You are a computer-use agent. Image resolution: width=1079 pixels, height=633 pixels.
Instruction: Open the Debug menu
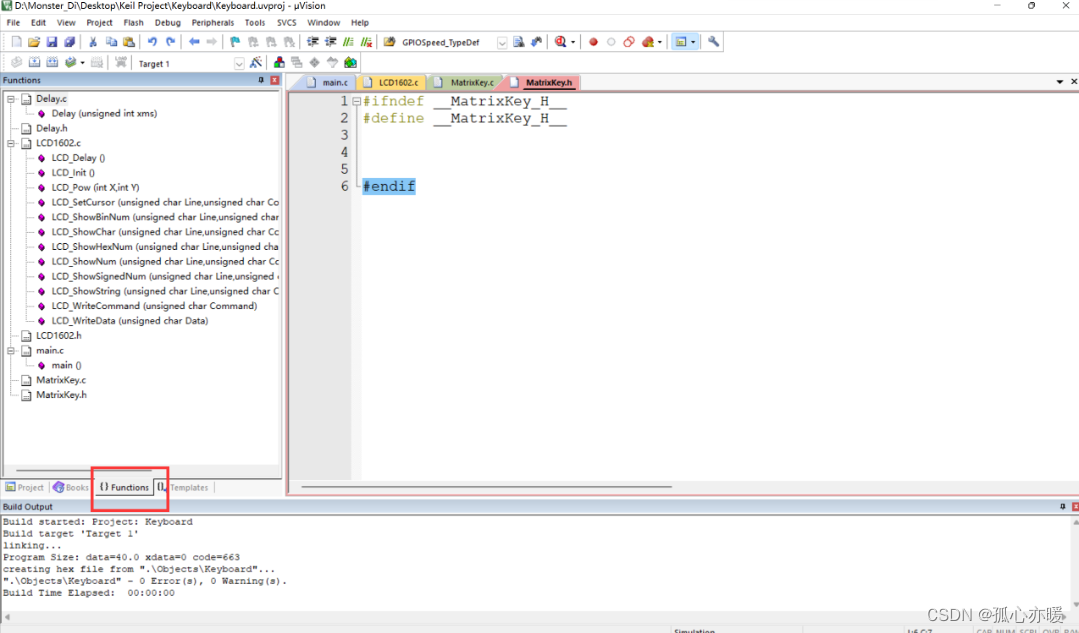[x=167, y=23]
